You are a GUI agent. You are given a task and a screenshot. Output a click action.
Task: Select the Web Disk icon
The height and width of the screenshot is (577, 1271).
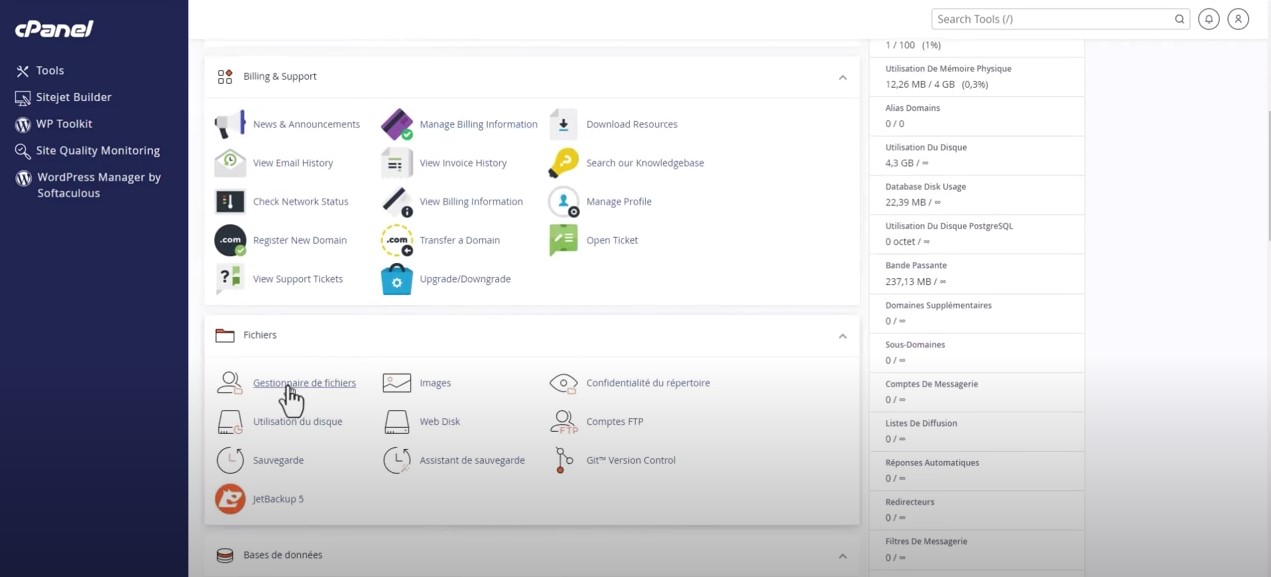(x=396, y=421)
